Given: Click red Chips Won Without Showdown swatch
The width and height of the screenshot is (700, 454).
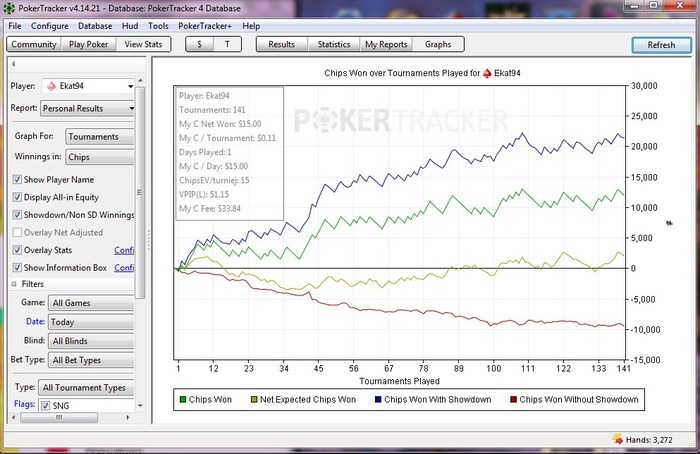Looking at the screenshot, I should pyautogui.click(x=513, y=400).
